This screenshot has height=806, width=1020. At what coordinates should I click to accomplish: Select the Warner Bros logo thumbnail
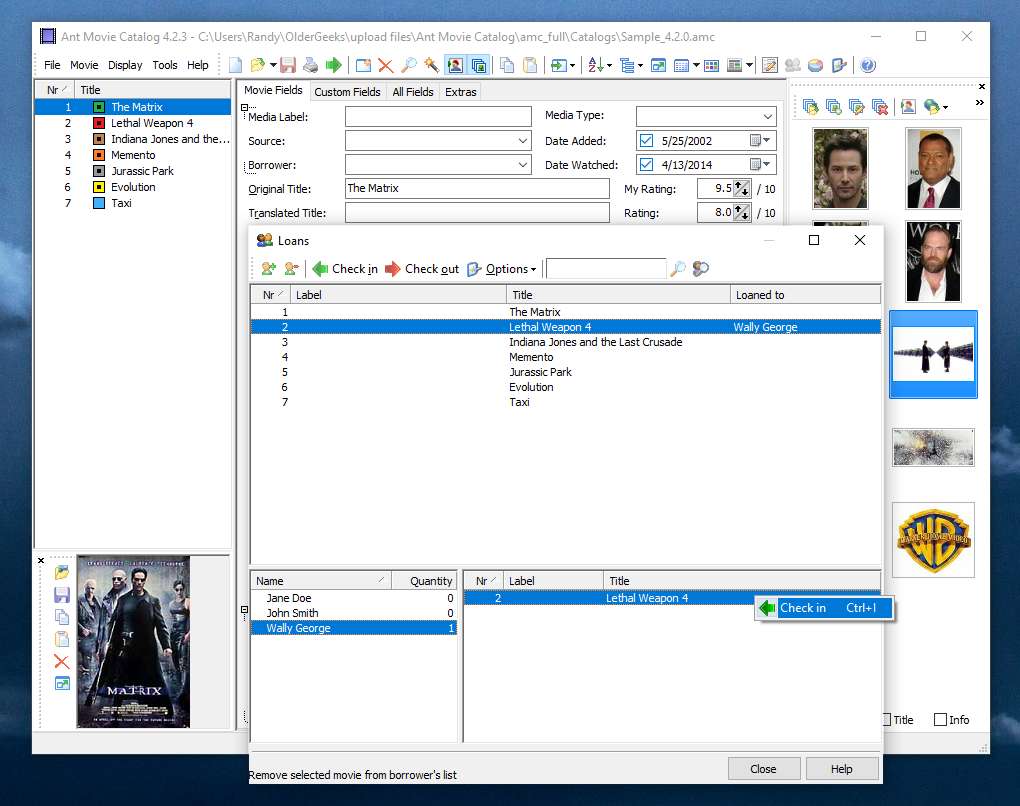tap(933, 540)
